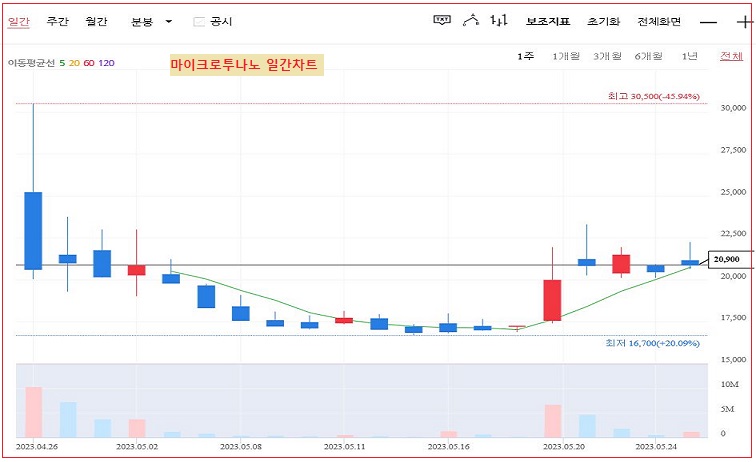
Task: Click the 25,000 price axis label
Action: (733, 192)
